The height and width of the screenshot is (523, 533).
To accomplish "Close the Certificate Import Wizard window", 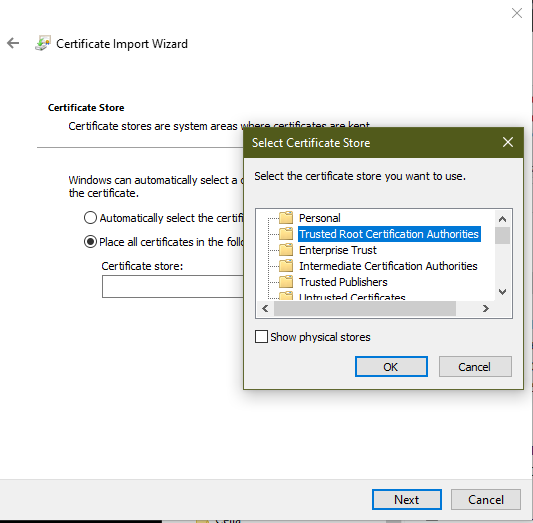I will coord(517,13).
